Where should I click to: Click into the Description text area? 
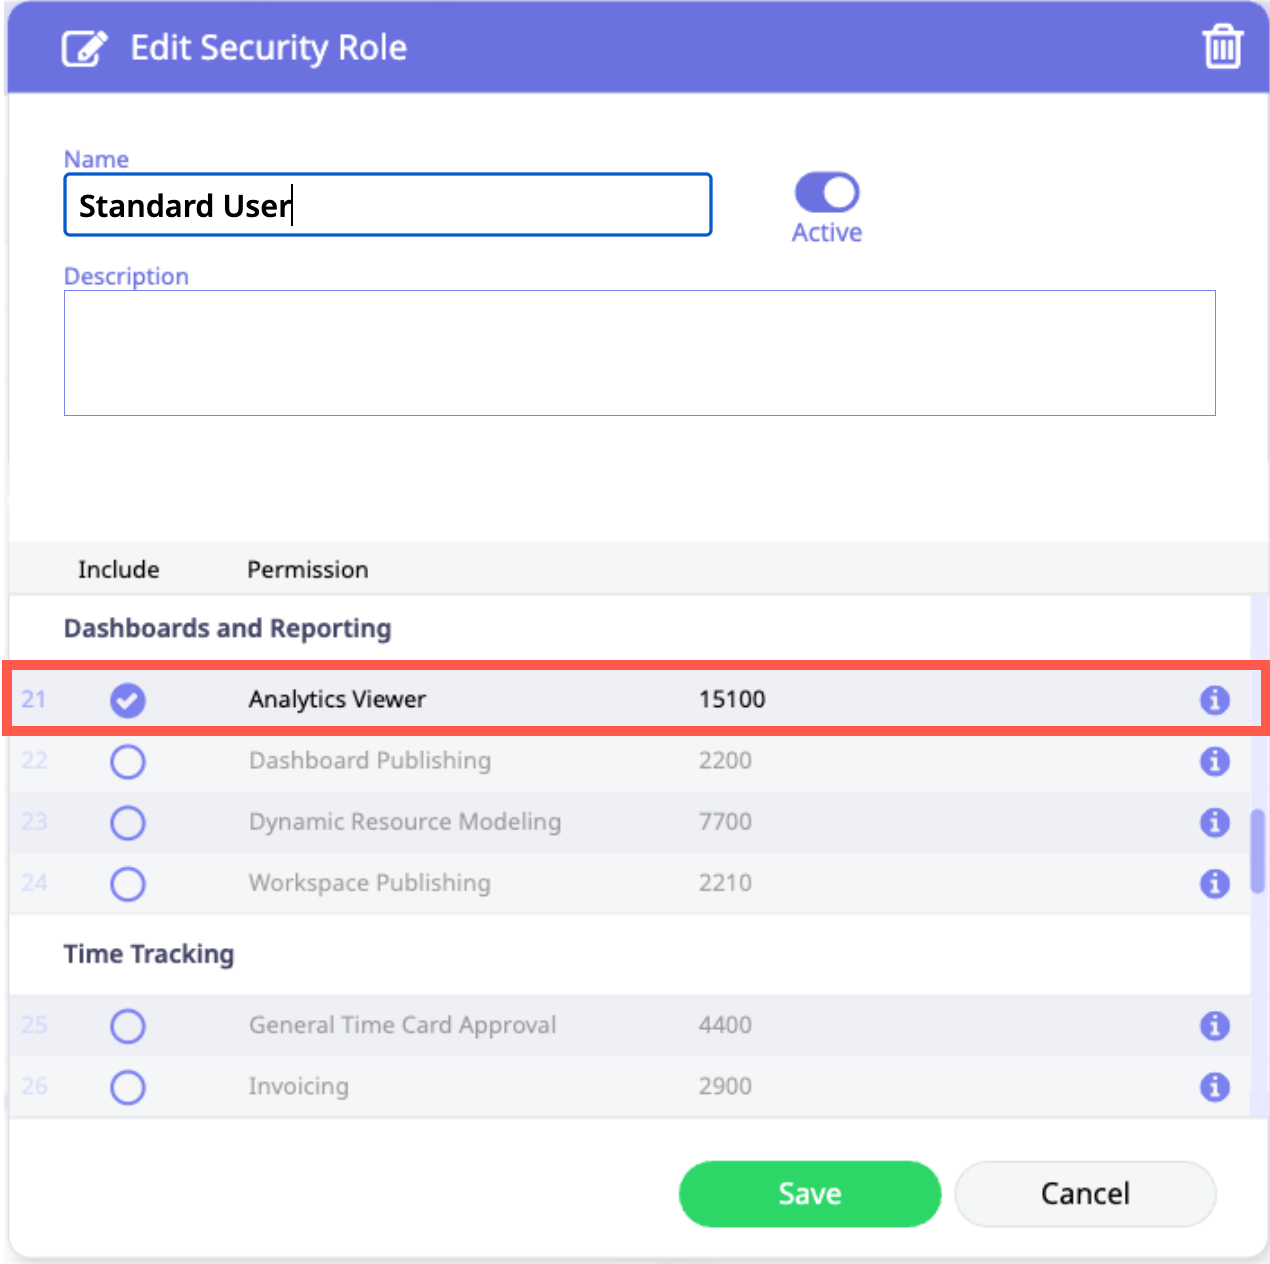point(639,353)
